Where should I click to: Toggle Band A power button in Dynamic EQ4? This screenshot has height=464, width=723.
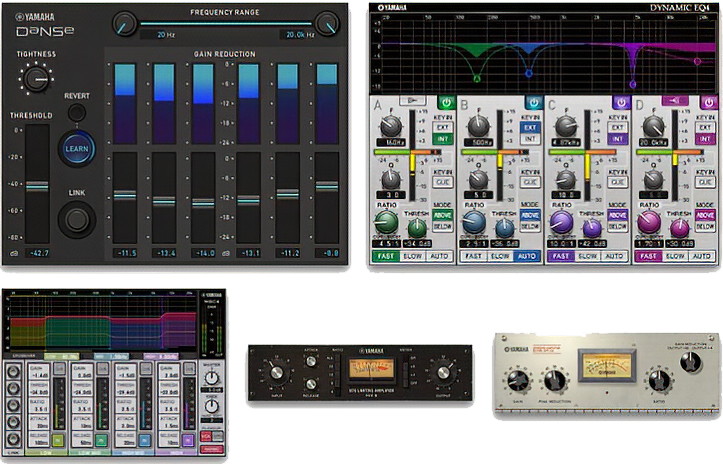point(446,102)
